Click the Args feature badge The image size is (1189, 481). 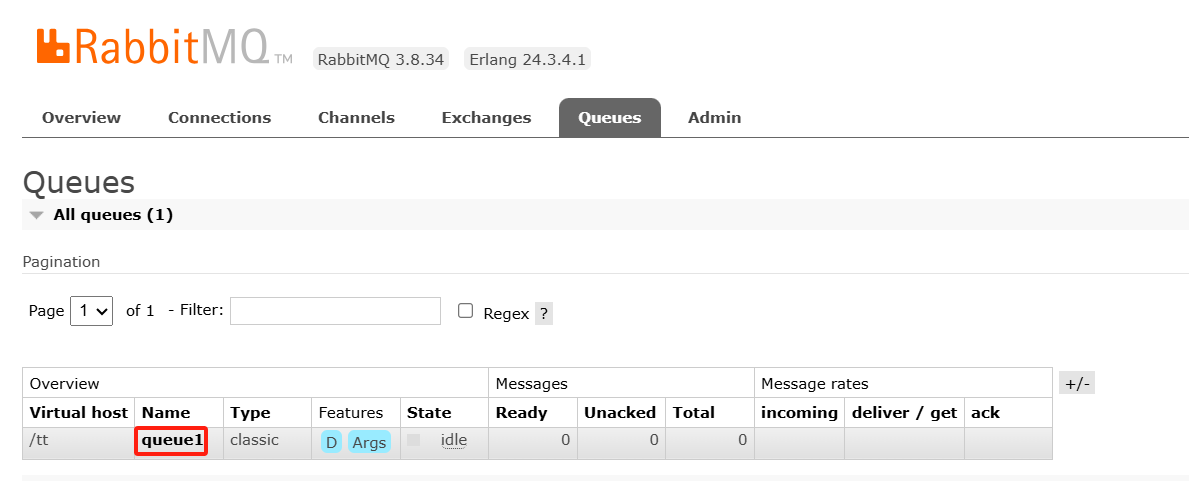click(369, 442)
